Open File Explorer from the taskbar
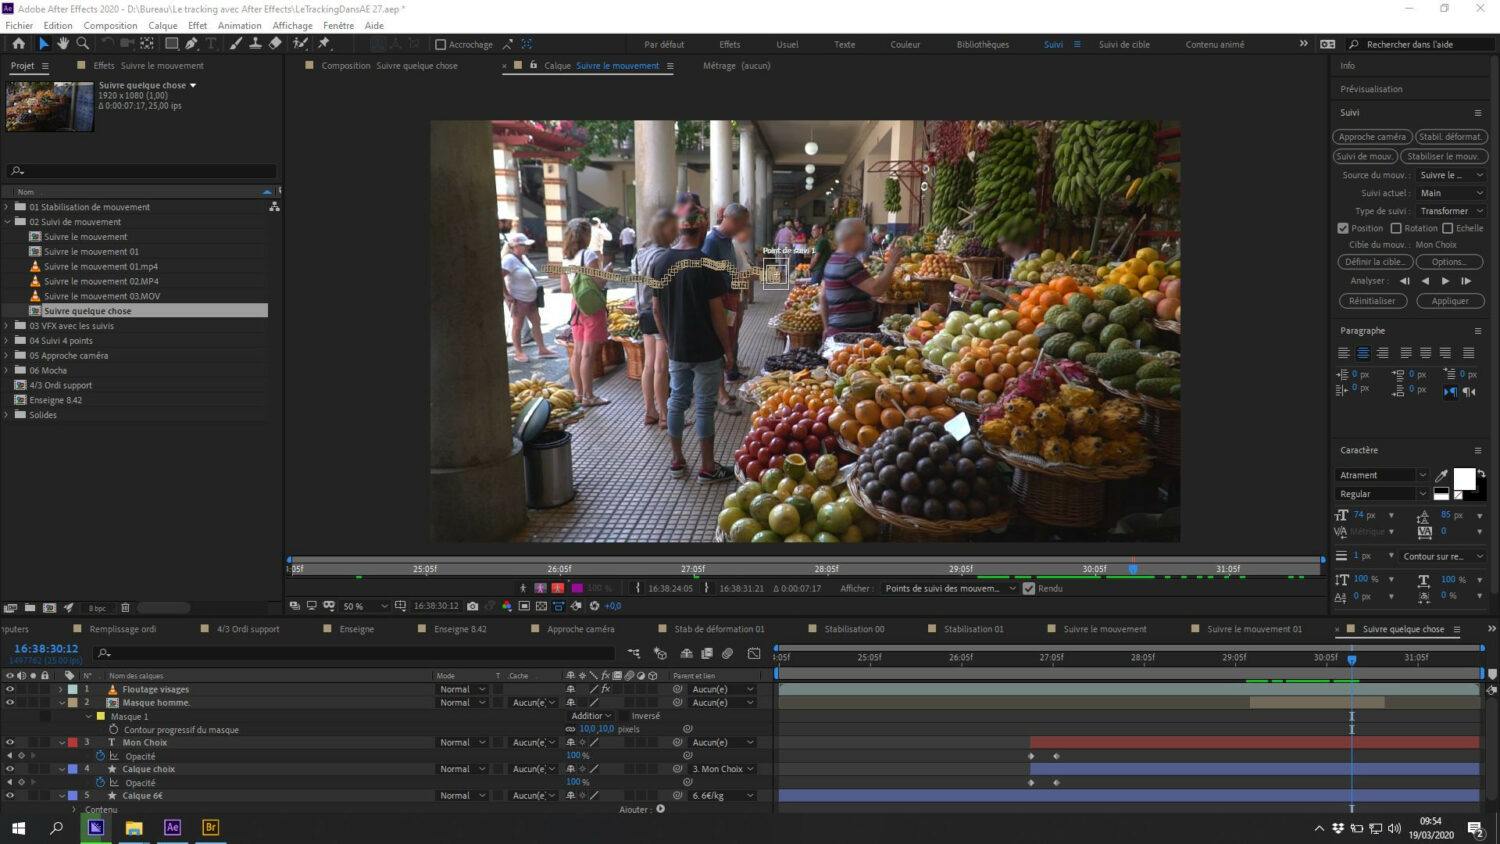The width and height of the screenshot is (1500, 844). point(134,827)
